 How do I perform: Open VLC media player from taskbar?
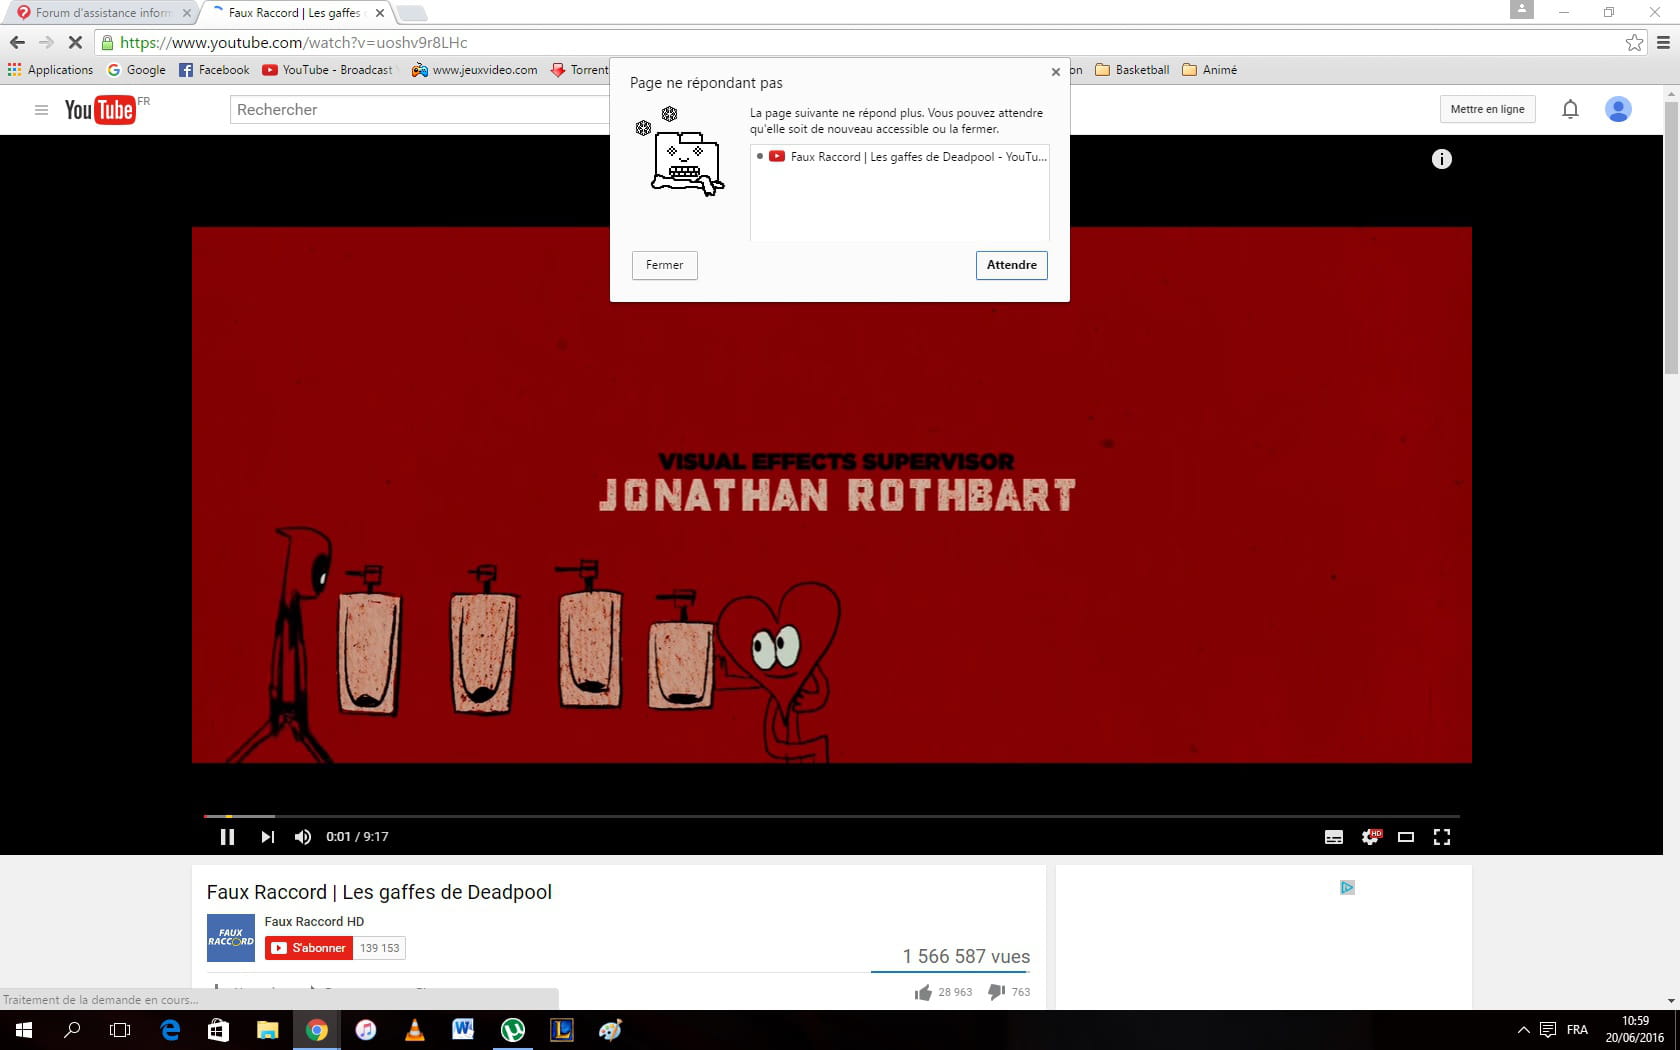coord(414,1030)
